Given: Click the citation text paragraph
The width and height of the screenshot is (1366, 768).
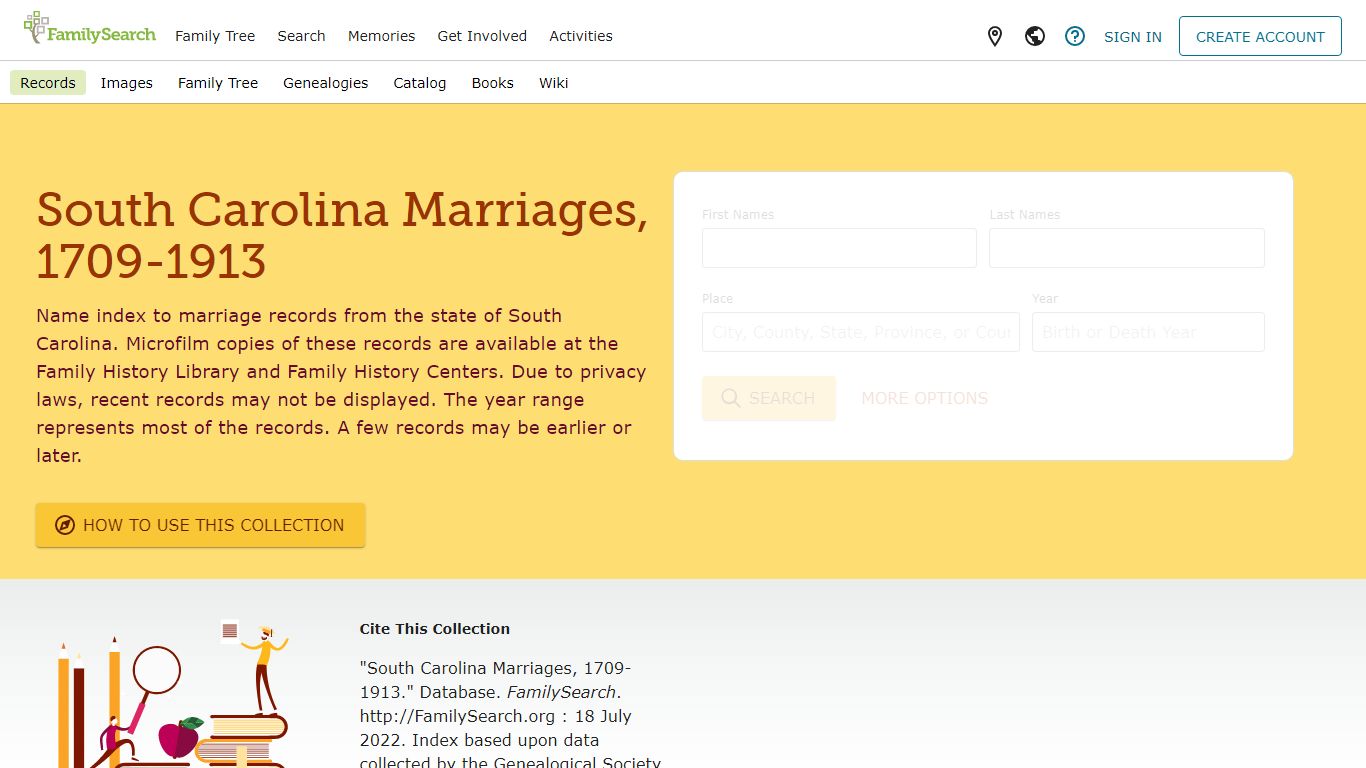Looking at the screenshot, I should [x=510, y=713].
